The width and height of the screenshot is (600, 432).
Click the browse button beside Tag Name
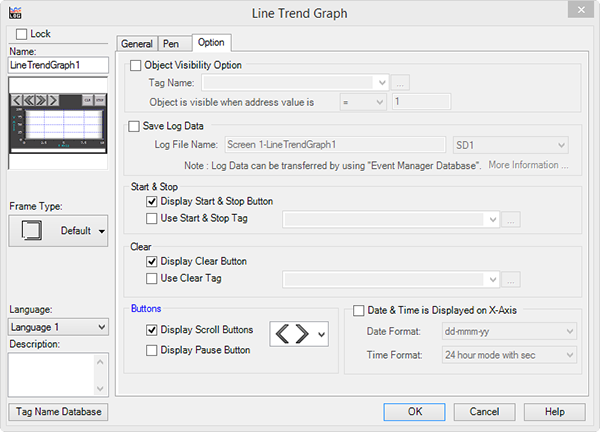tap(400, 83)
